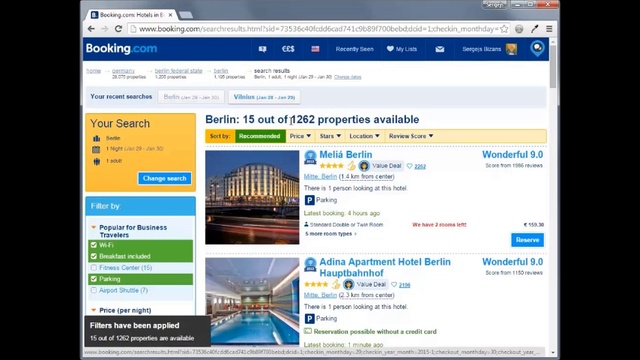
Task: Open the Adina hotel pool photo
Action: [x=252, y=301]
